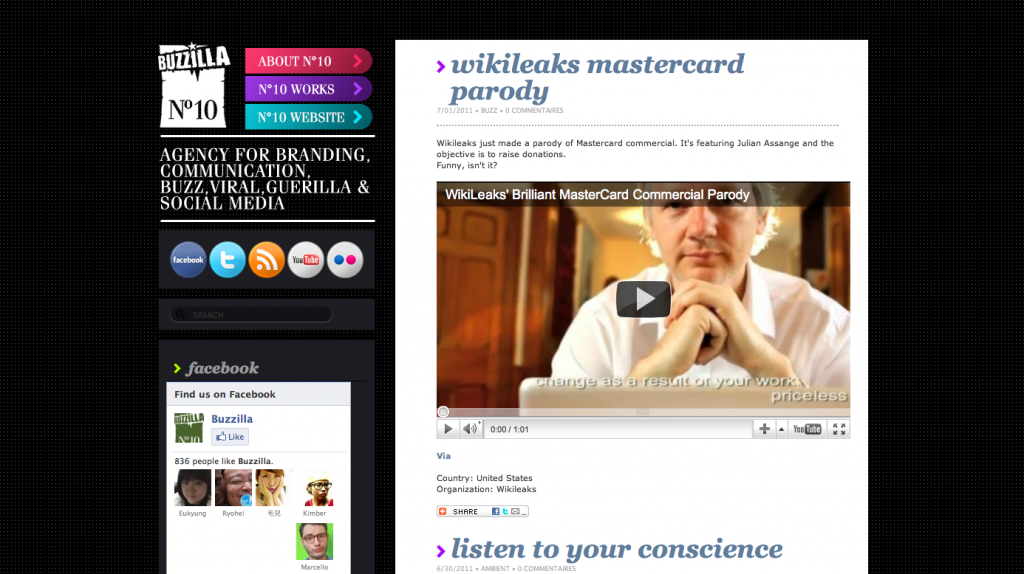Screen dimensions: 1024x574
Task: Open the orange RSS feed icon
Action: [267, 260]
